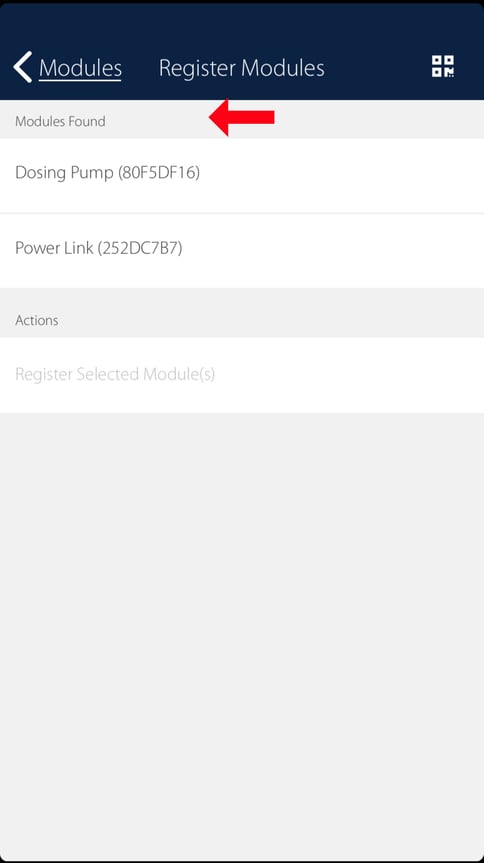Go back via the underlined Modules link
The height and width of the screenshot is (863, 484).
tap(80, 68)
